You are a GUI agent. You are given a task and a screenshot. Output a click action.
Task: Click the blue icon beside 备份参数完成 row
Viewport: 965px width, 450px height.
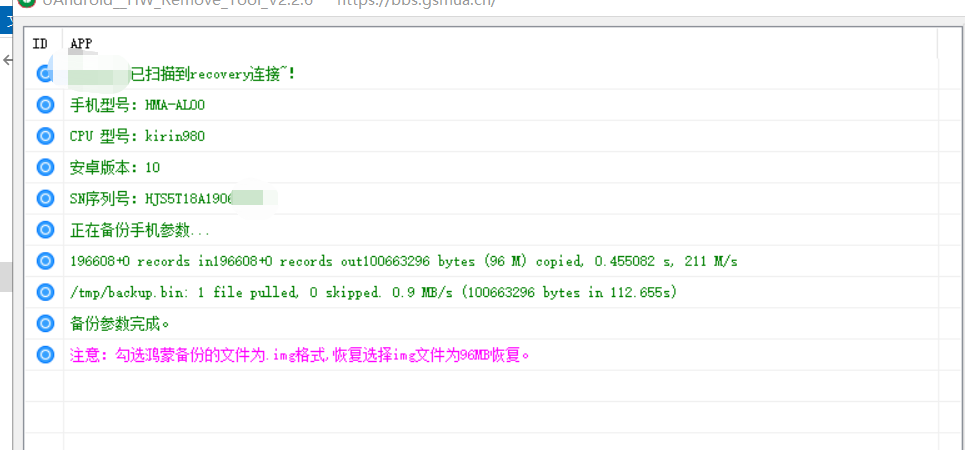click(45, 323)
